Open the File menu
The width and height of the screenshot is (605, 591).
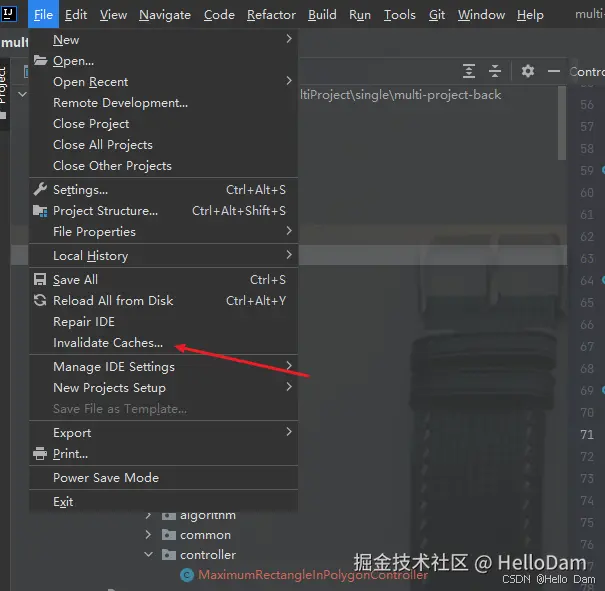pyautogui.click(x=43, y=15)
